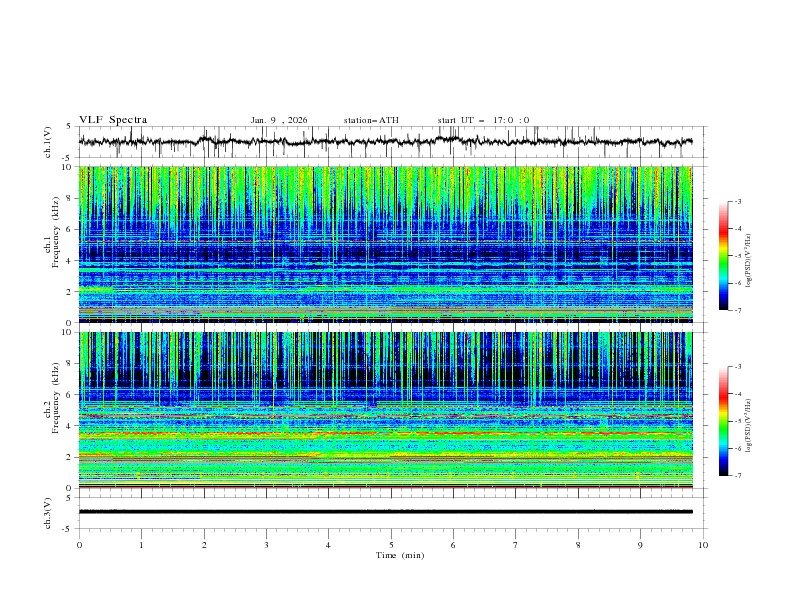Click the "4" kHz tick on ch.2 frequency axis
The image size is (792, 612).
point(69,426)
